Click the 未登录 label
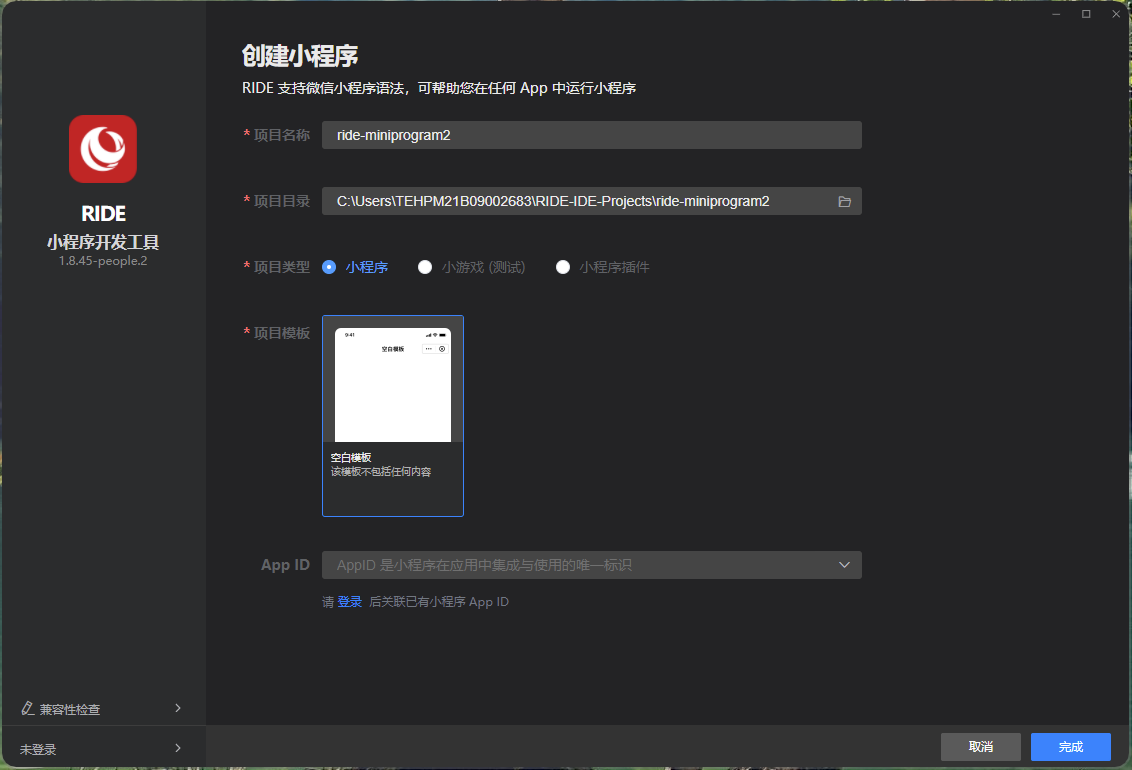 (38, 750)
